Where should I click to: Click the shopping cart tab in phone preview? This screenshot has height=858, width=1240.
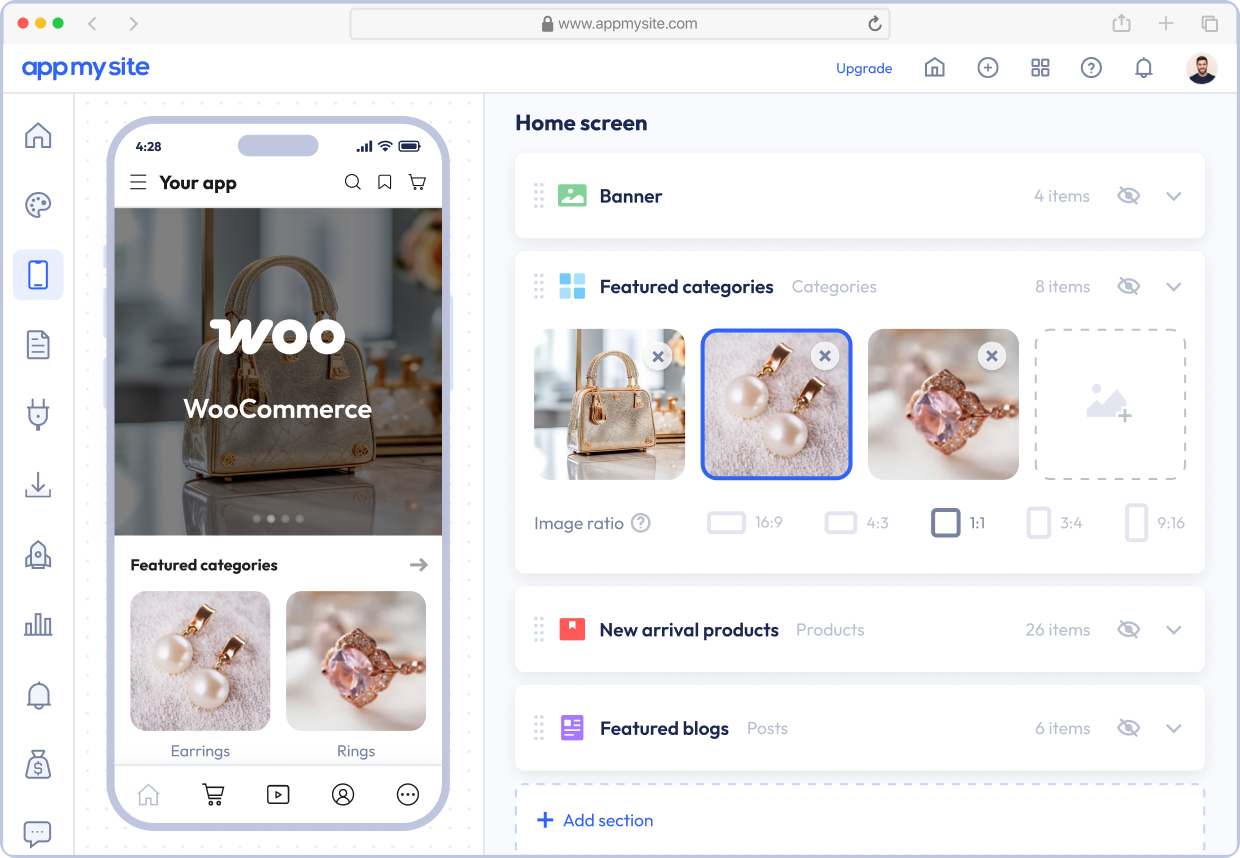pyautogui.click(x=213, y=795)
